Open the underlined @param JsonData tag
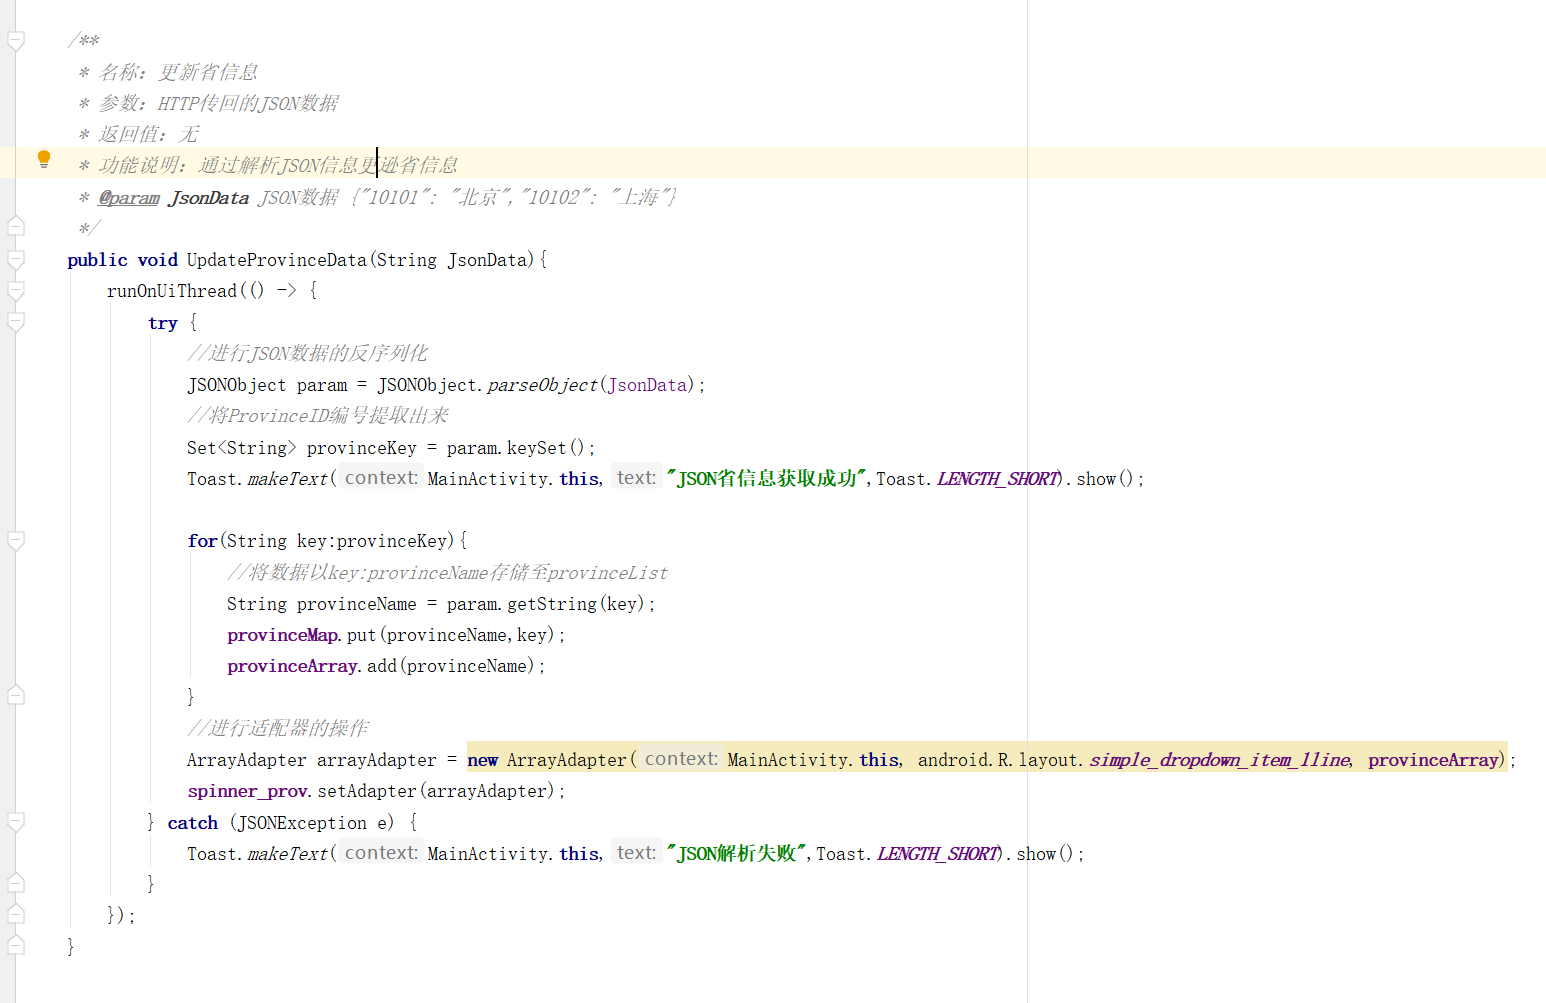Viewport: 1546px width, 1003px height. point(128,197)
